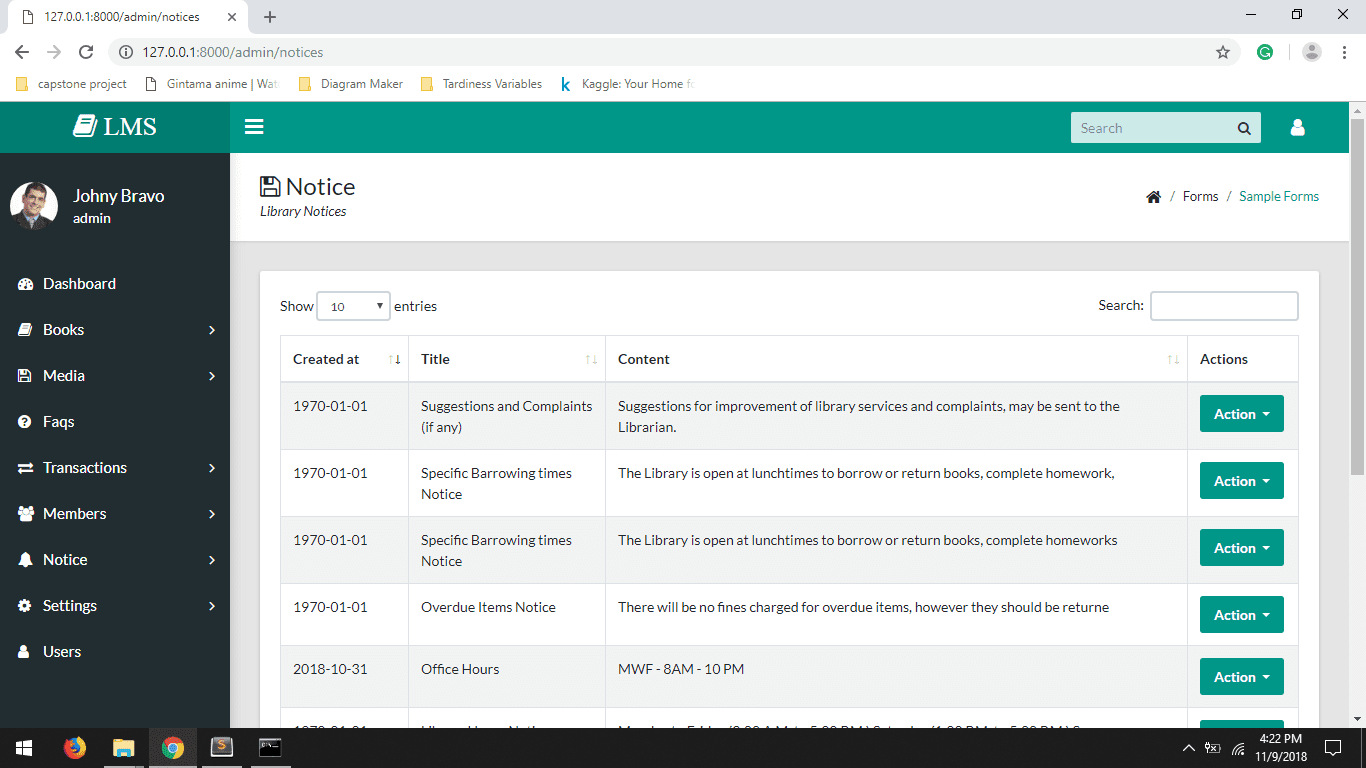Viewport: 1366px width, 768px height.
Task: Open the Users section in sidebar
Action: click(x=63, y=651)
